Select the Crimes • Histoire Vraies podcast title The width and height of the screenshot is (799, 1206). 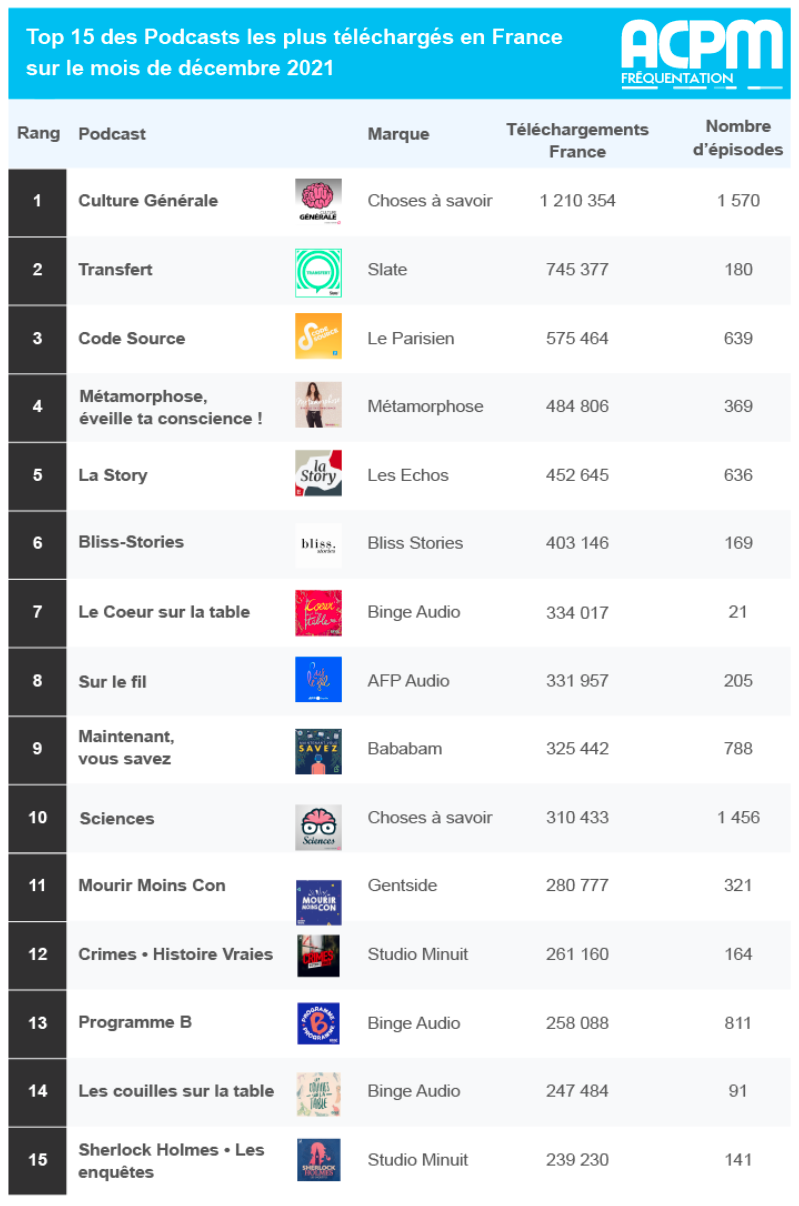(x=175, y=954)
